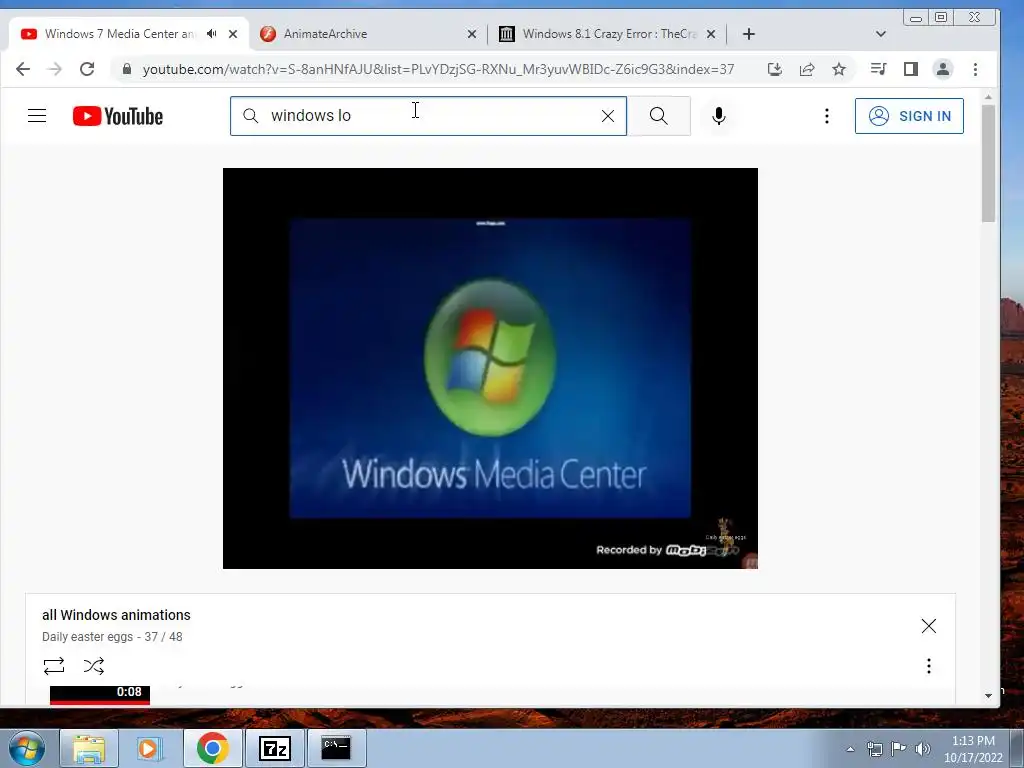Expand the tab search dropdown
Image resolution: width=1024 pixels, height=768 pixels.
pyautogui.click(x=880, y=34)
